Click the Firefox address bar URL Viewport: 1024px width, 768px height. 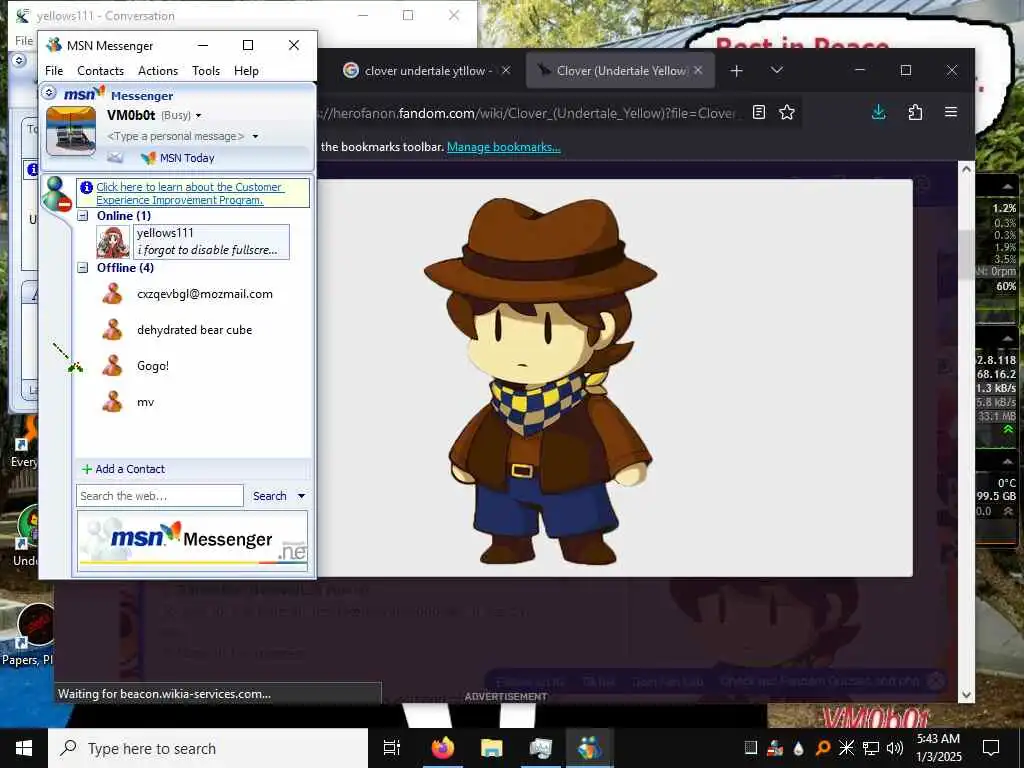[x=528, y=113]
